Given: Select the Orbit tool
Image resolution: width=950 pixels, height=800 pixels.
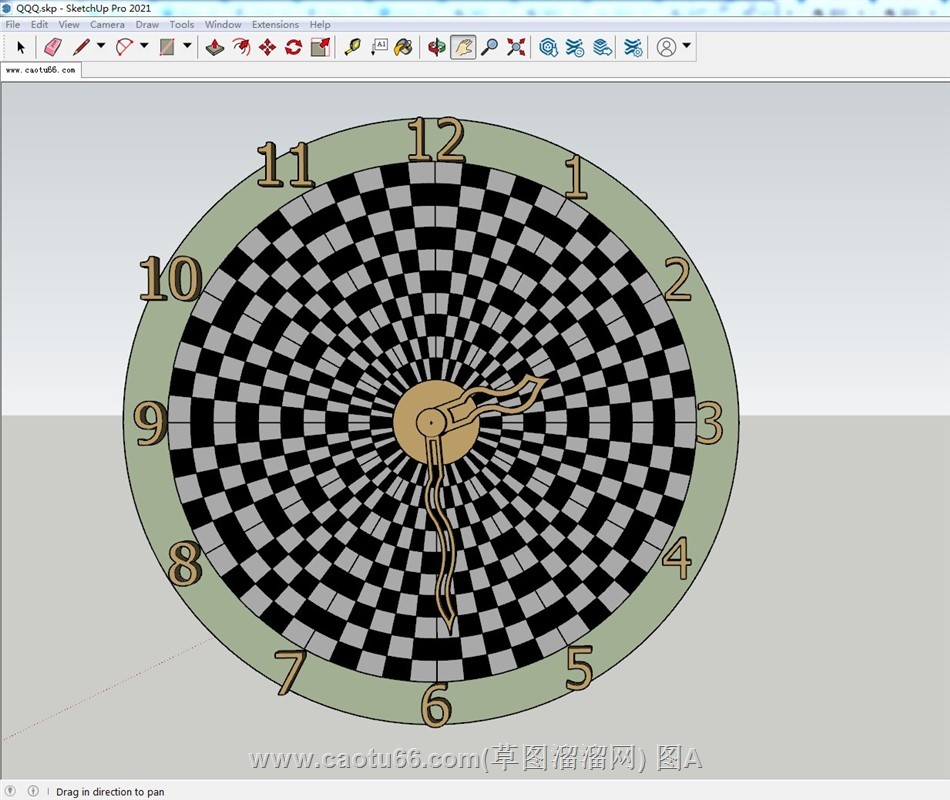Looking at the screenshot, I should 436,47.
